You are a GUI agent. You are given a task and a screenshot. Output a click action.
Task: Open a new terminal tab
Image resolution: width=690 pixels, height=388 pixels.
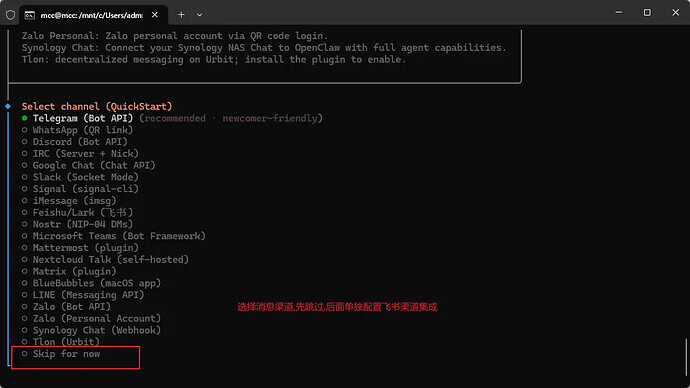tap(181, 15)
